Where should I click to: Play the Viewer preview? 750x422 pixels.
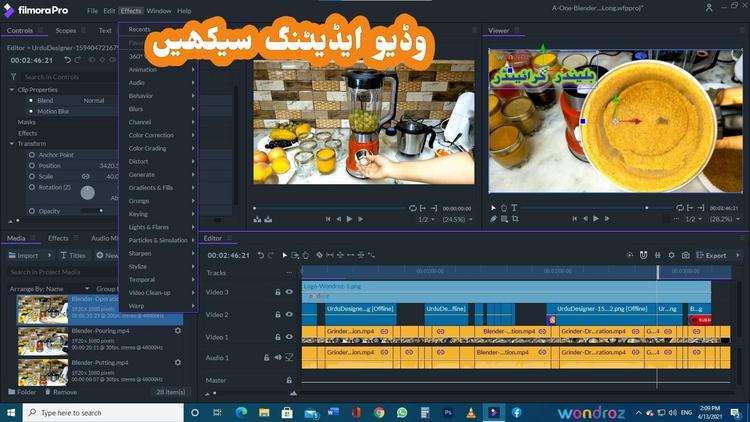pos(596,219)
